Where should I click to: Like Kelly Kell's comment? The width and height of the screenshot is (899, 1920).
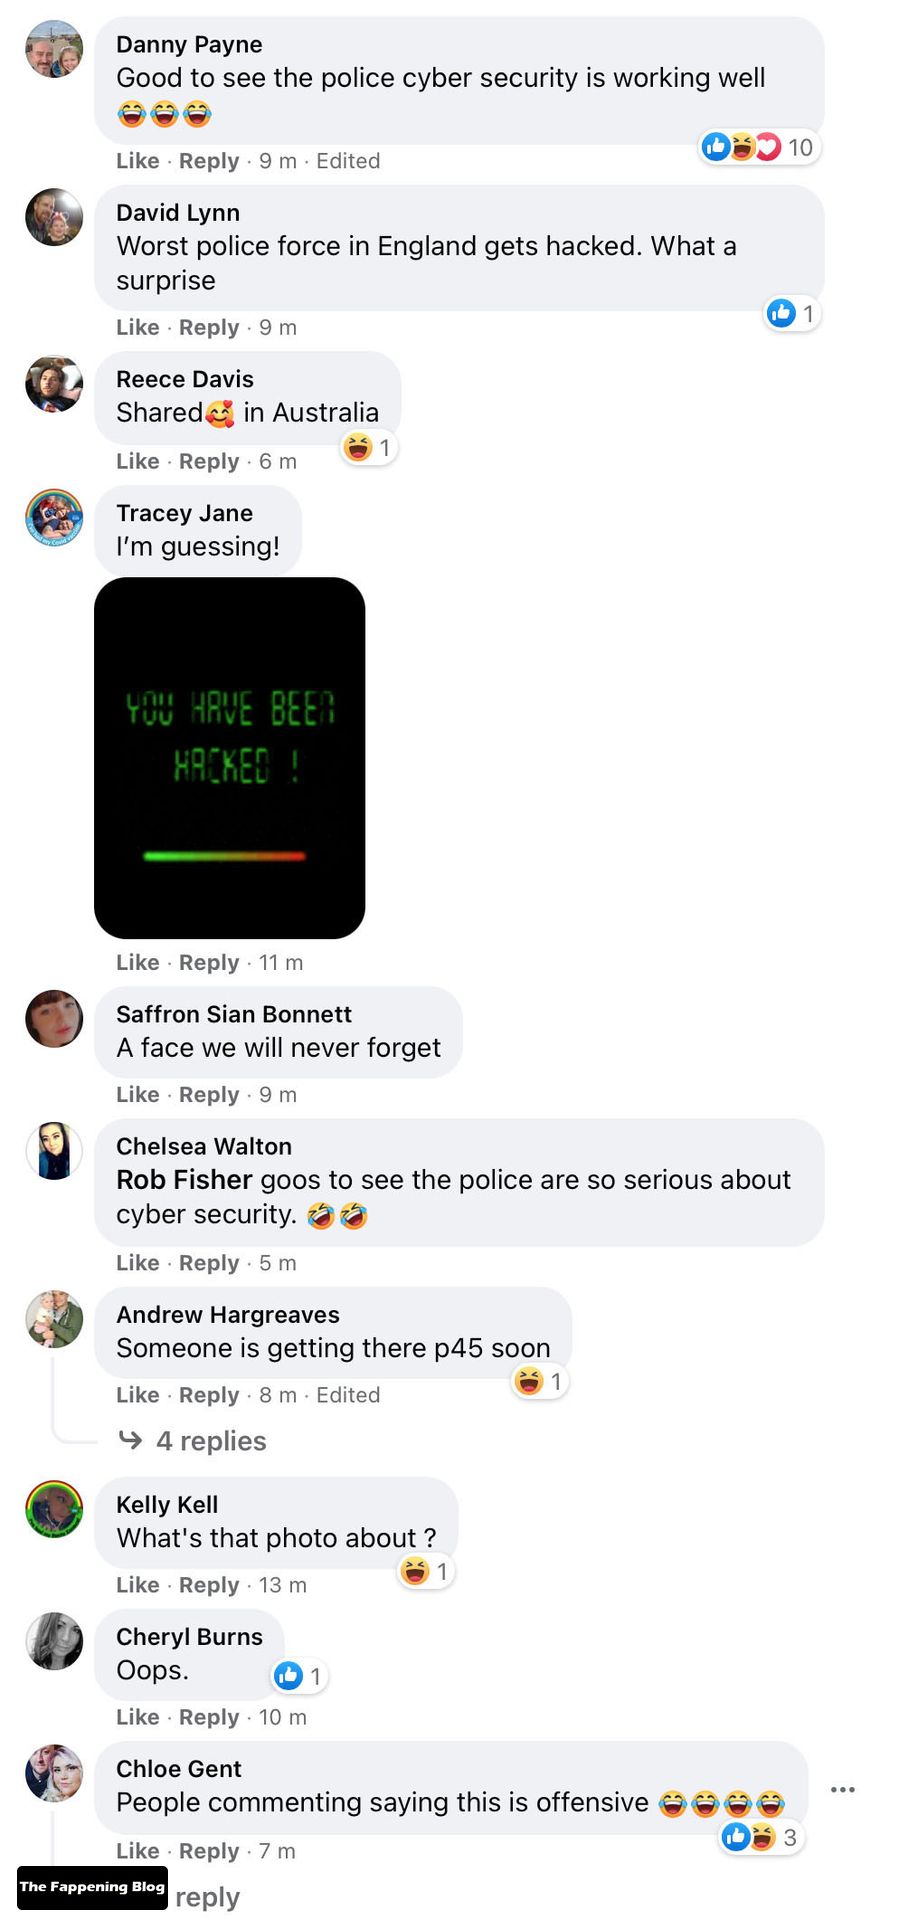tap(138, 1585)
